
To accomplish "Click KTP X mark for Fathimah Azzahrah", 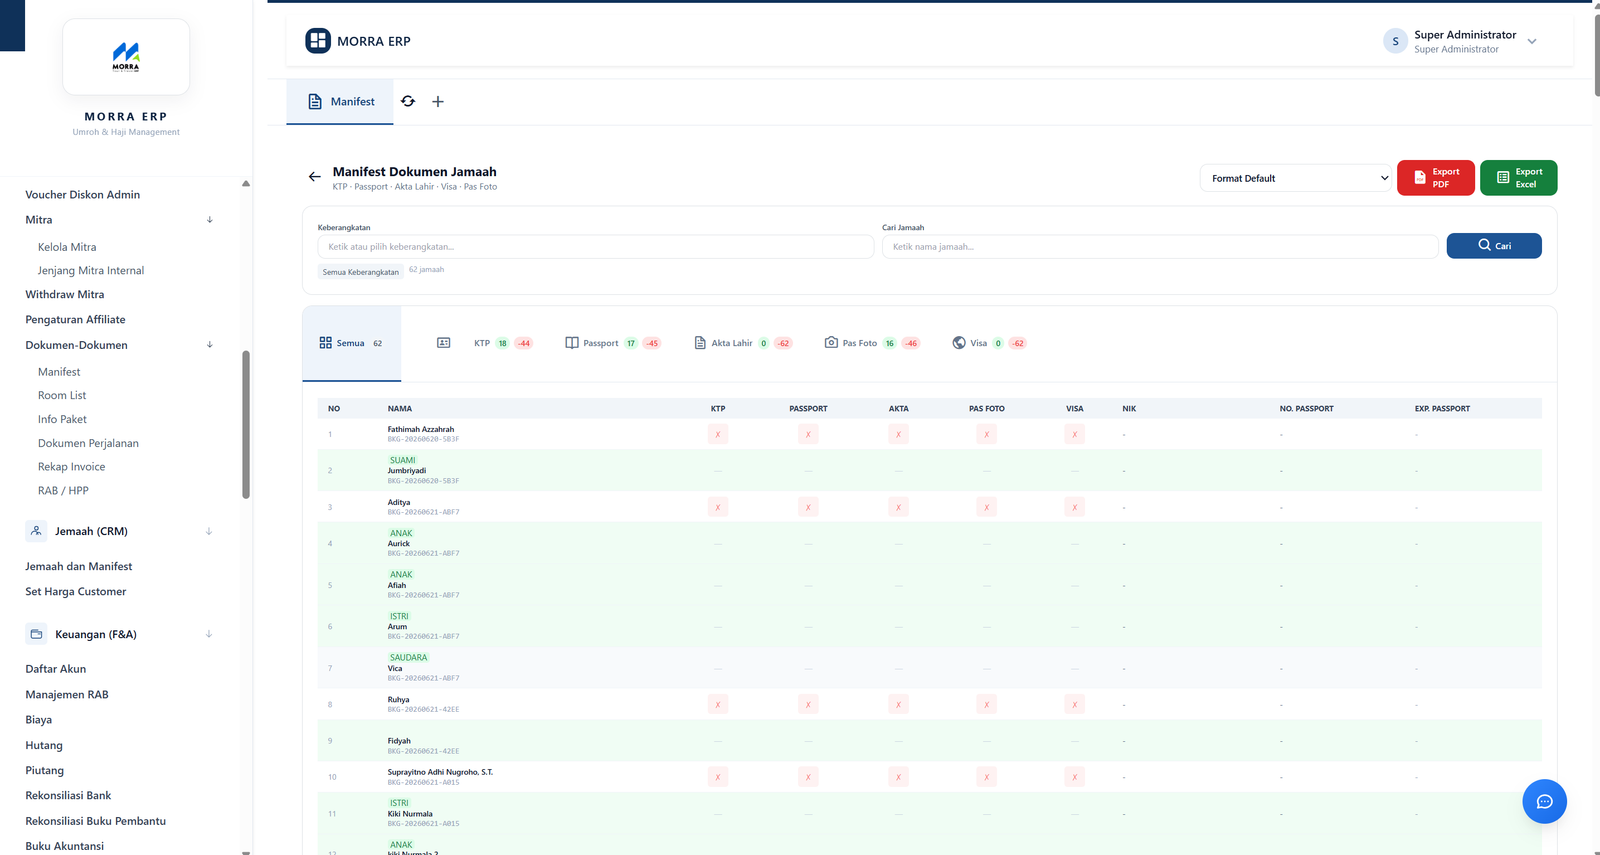I will coord(718,434).
